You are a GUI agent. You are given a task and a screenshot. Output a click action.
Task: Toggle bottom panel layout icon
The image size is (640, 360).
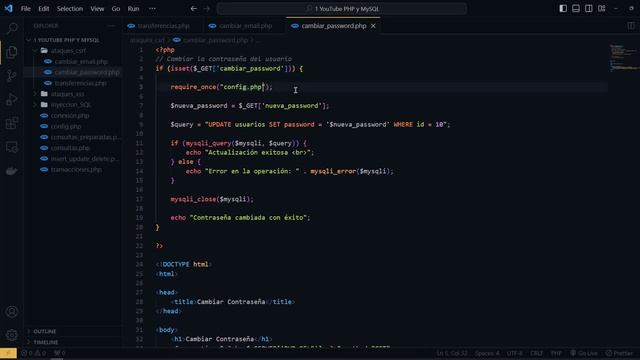[x=576, y=9]
